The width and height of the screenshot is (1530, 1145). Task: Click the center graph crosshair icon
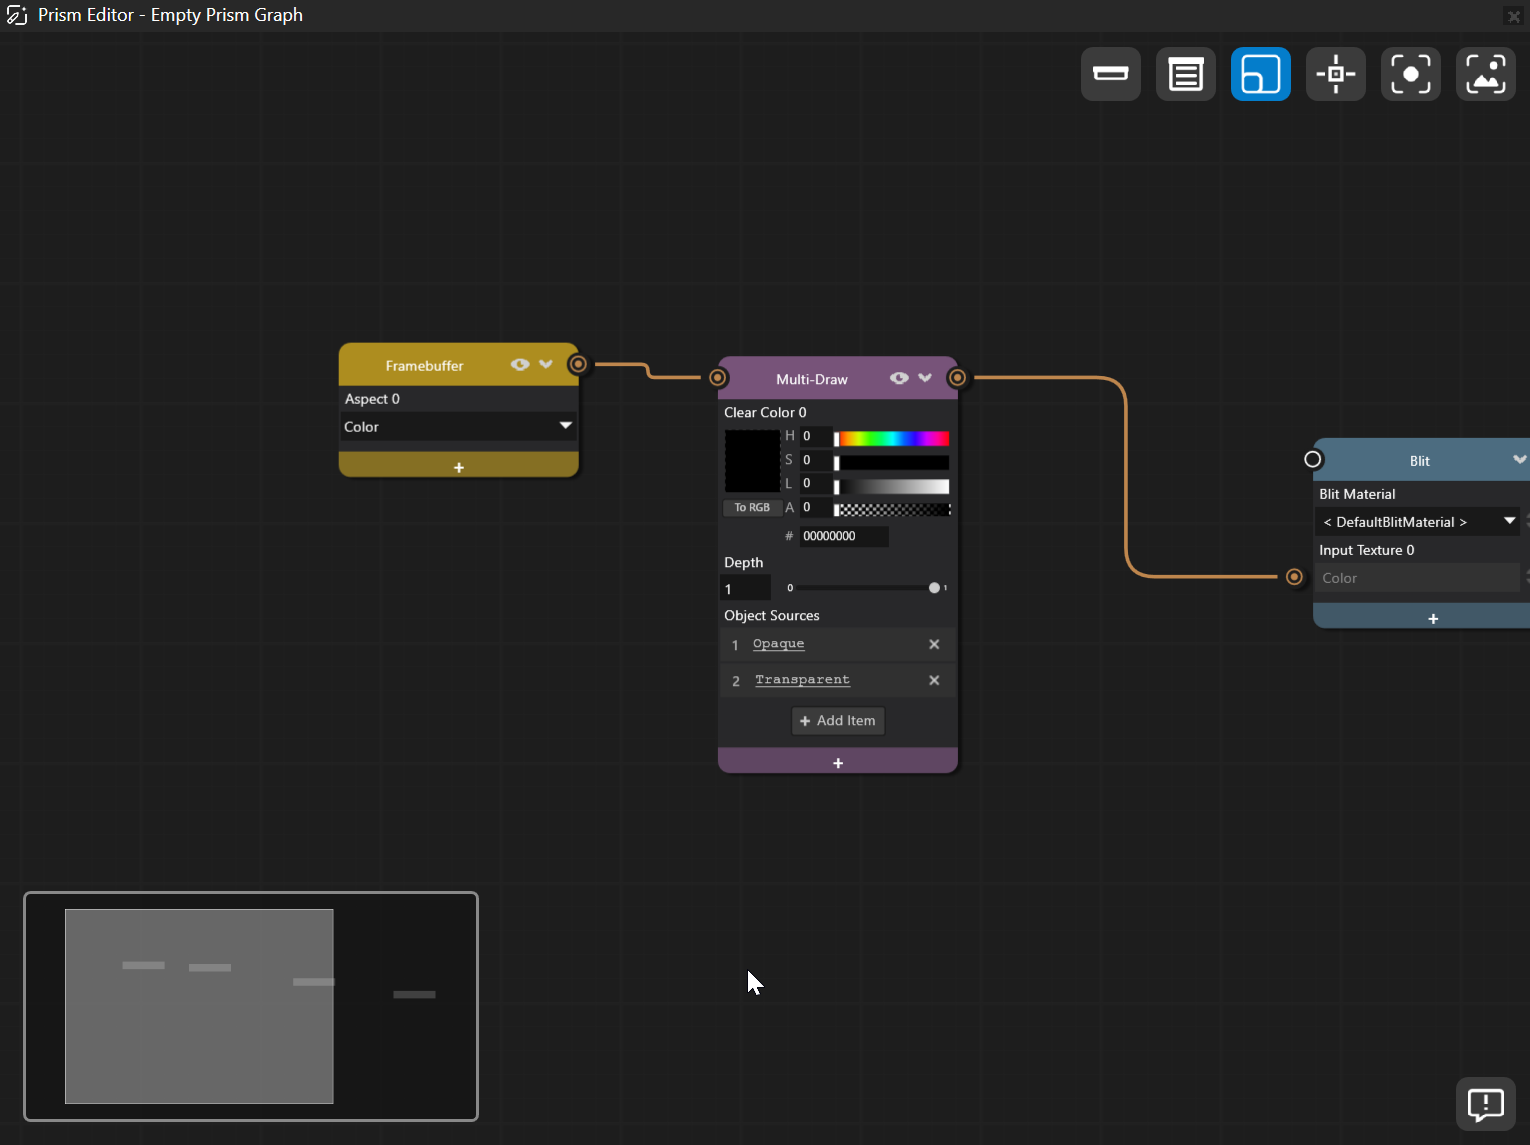tap(1335, 74)
